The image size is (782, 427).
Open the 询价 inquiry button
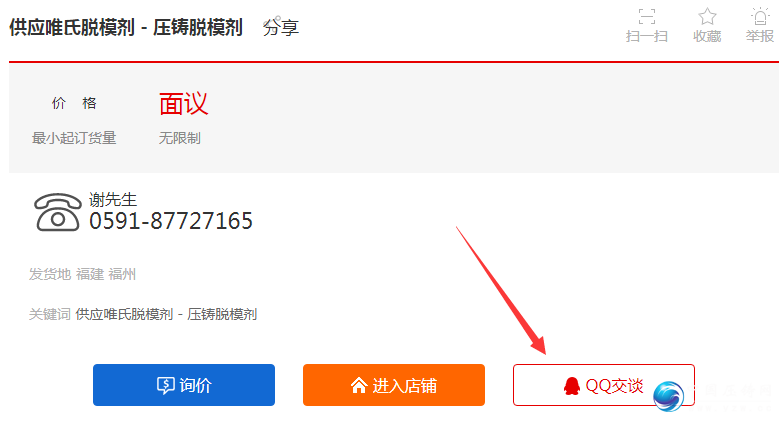[184, 385]
